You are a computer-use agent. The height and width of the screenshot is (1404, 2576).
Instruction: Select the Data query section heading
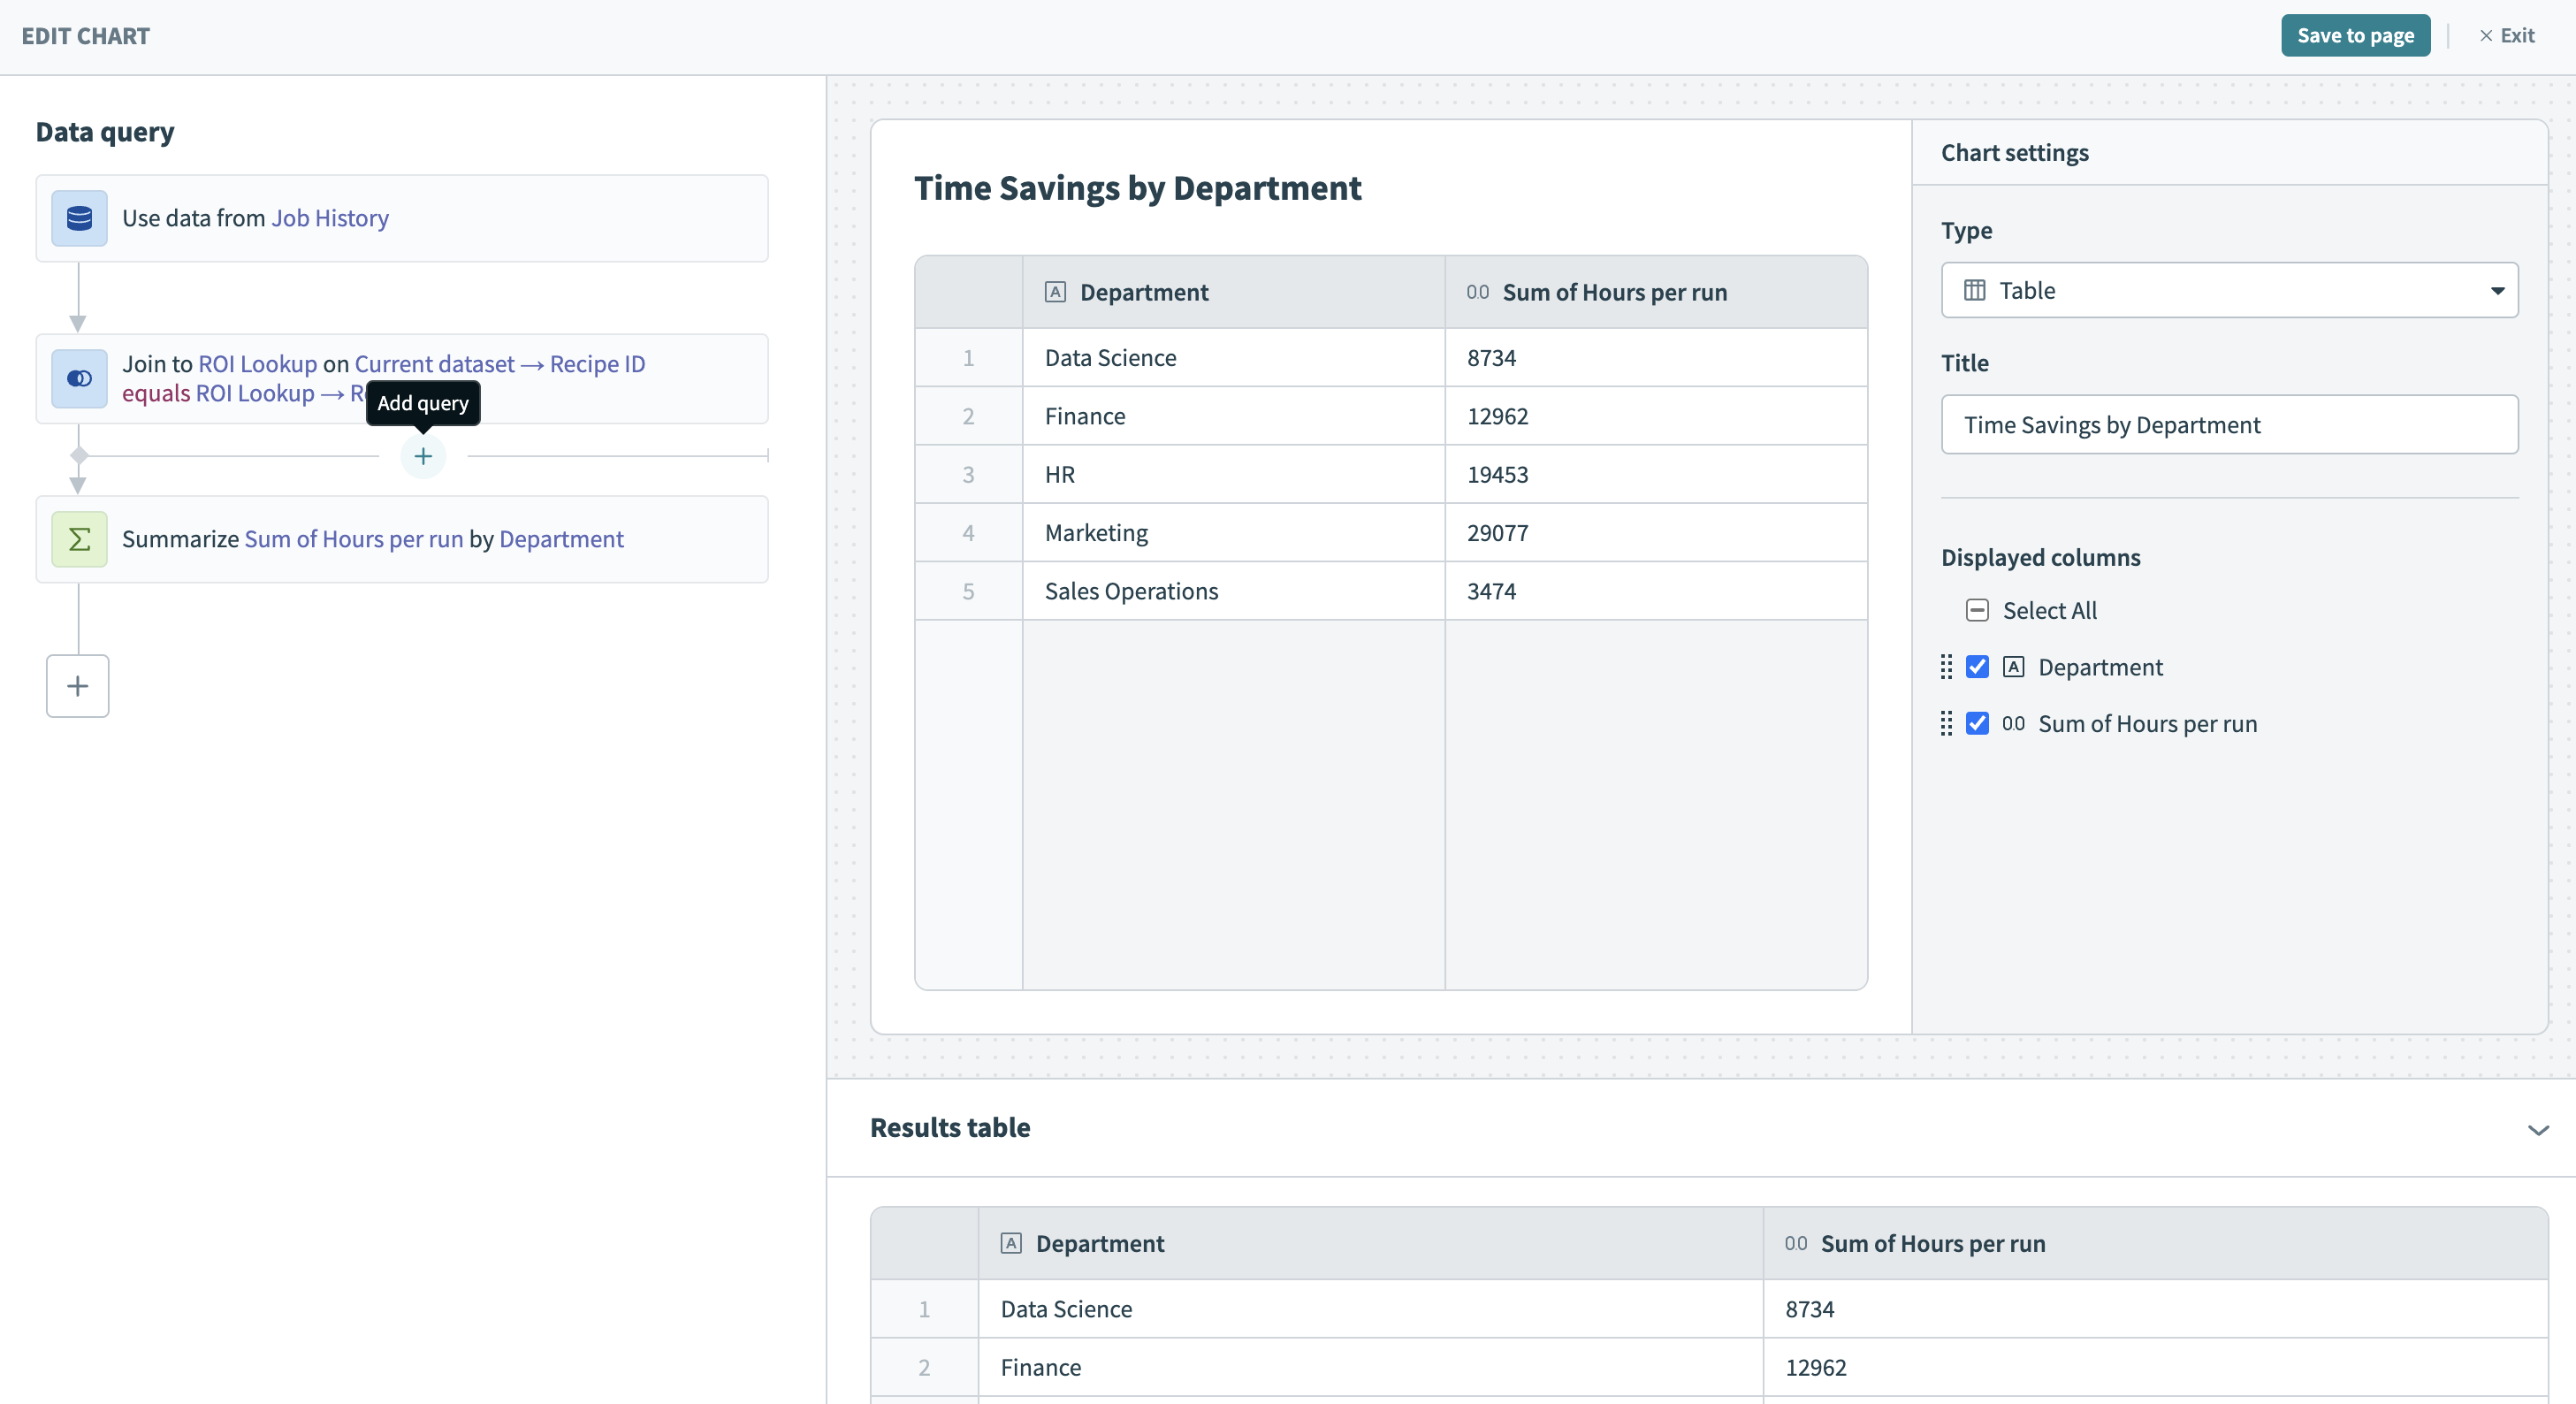[x=104, y=131]
